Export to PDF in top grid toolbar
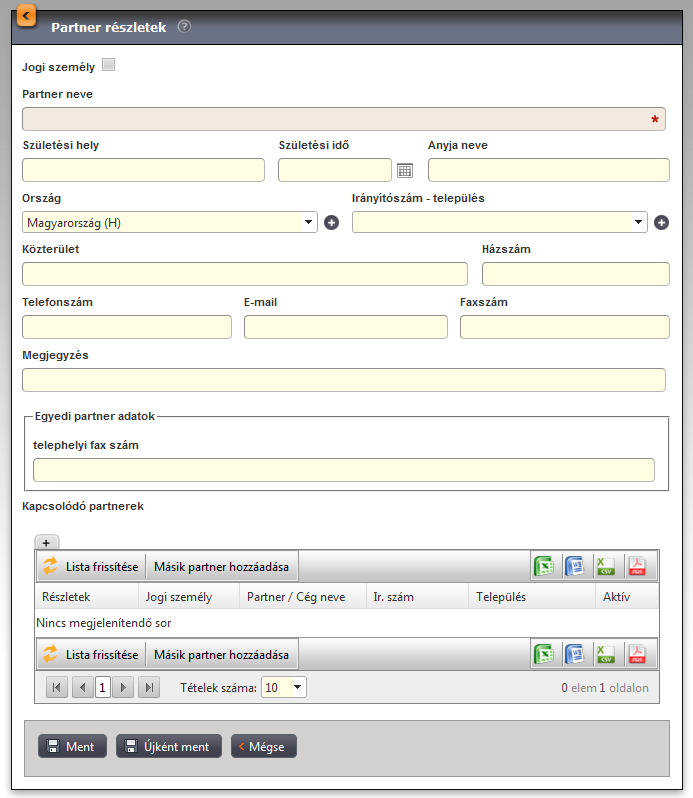 637,566
